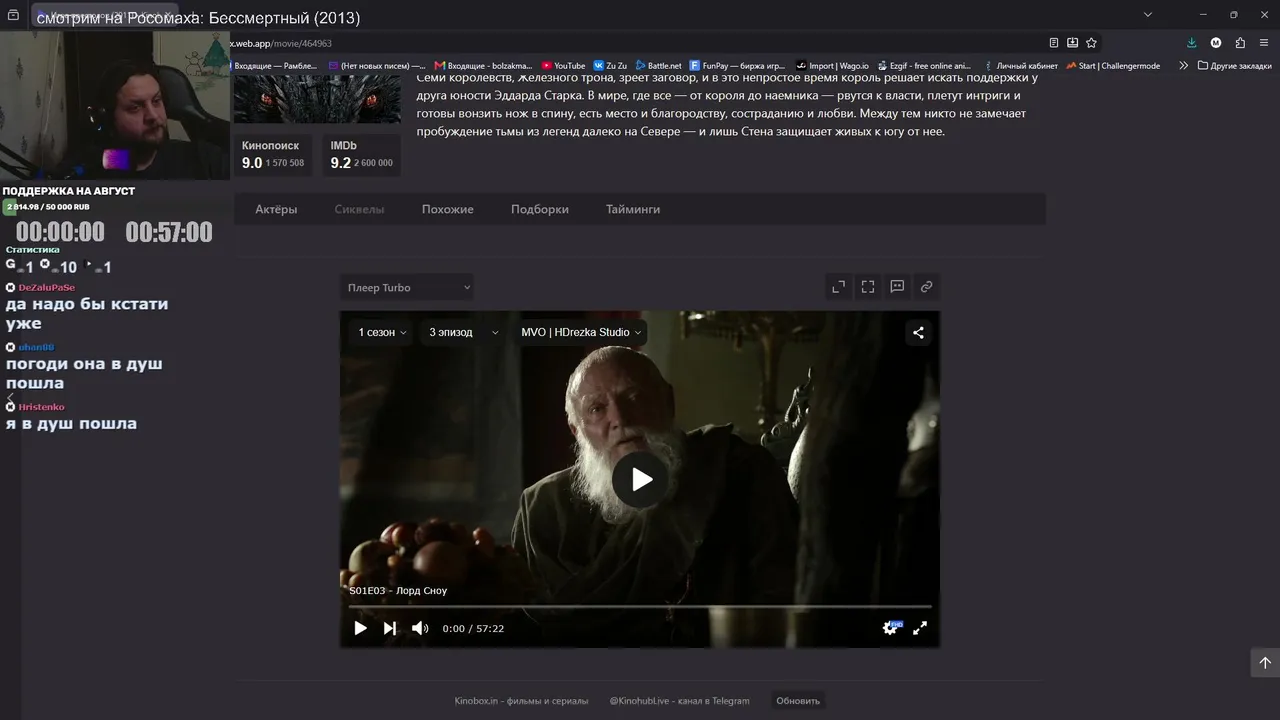Expand the 1 сезон season dropdown
The image size is (1280, 720).
[x=382, y=332]
